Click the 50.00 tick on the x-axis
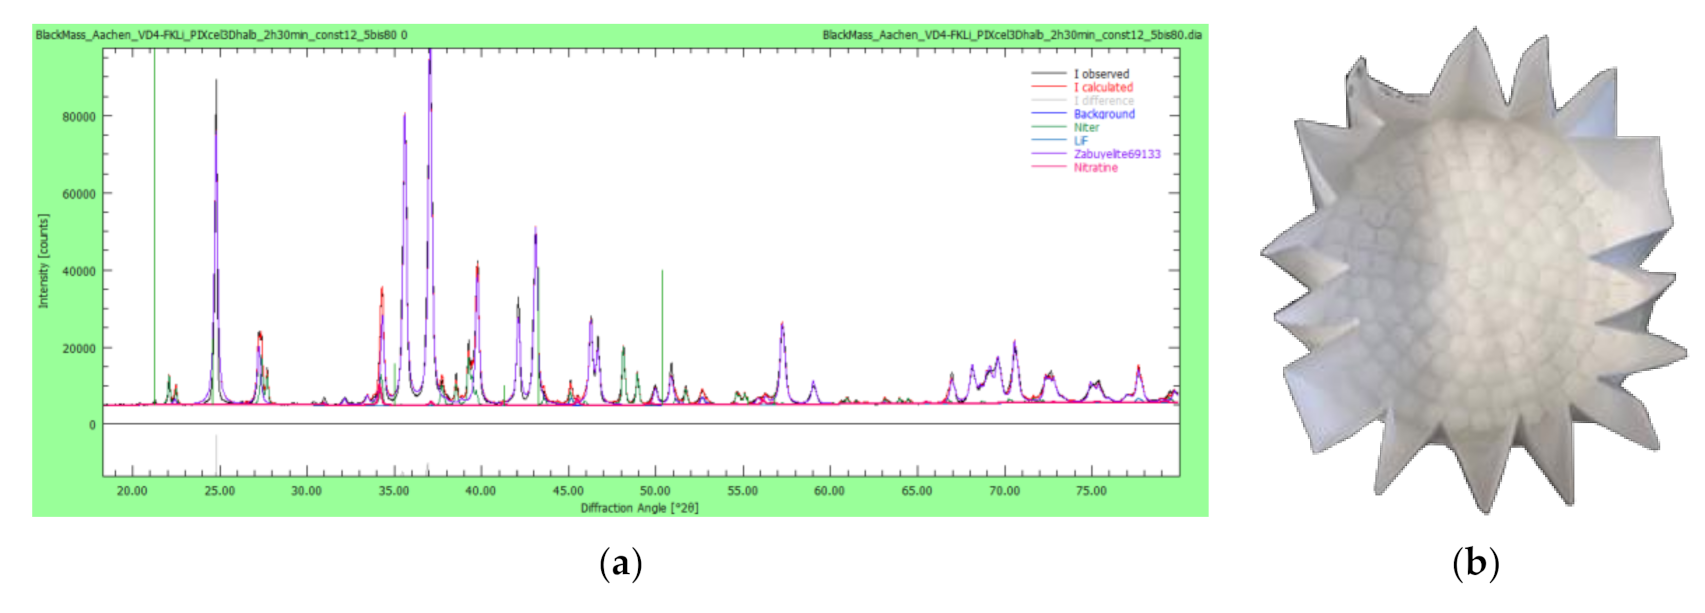Screen dimensions: 1705x613 click(655, 491)
